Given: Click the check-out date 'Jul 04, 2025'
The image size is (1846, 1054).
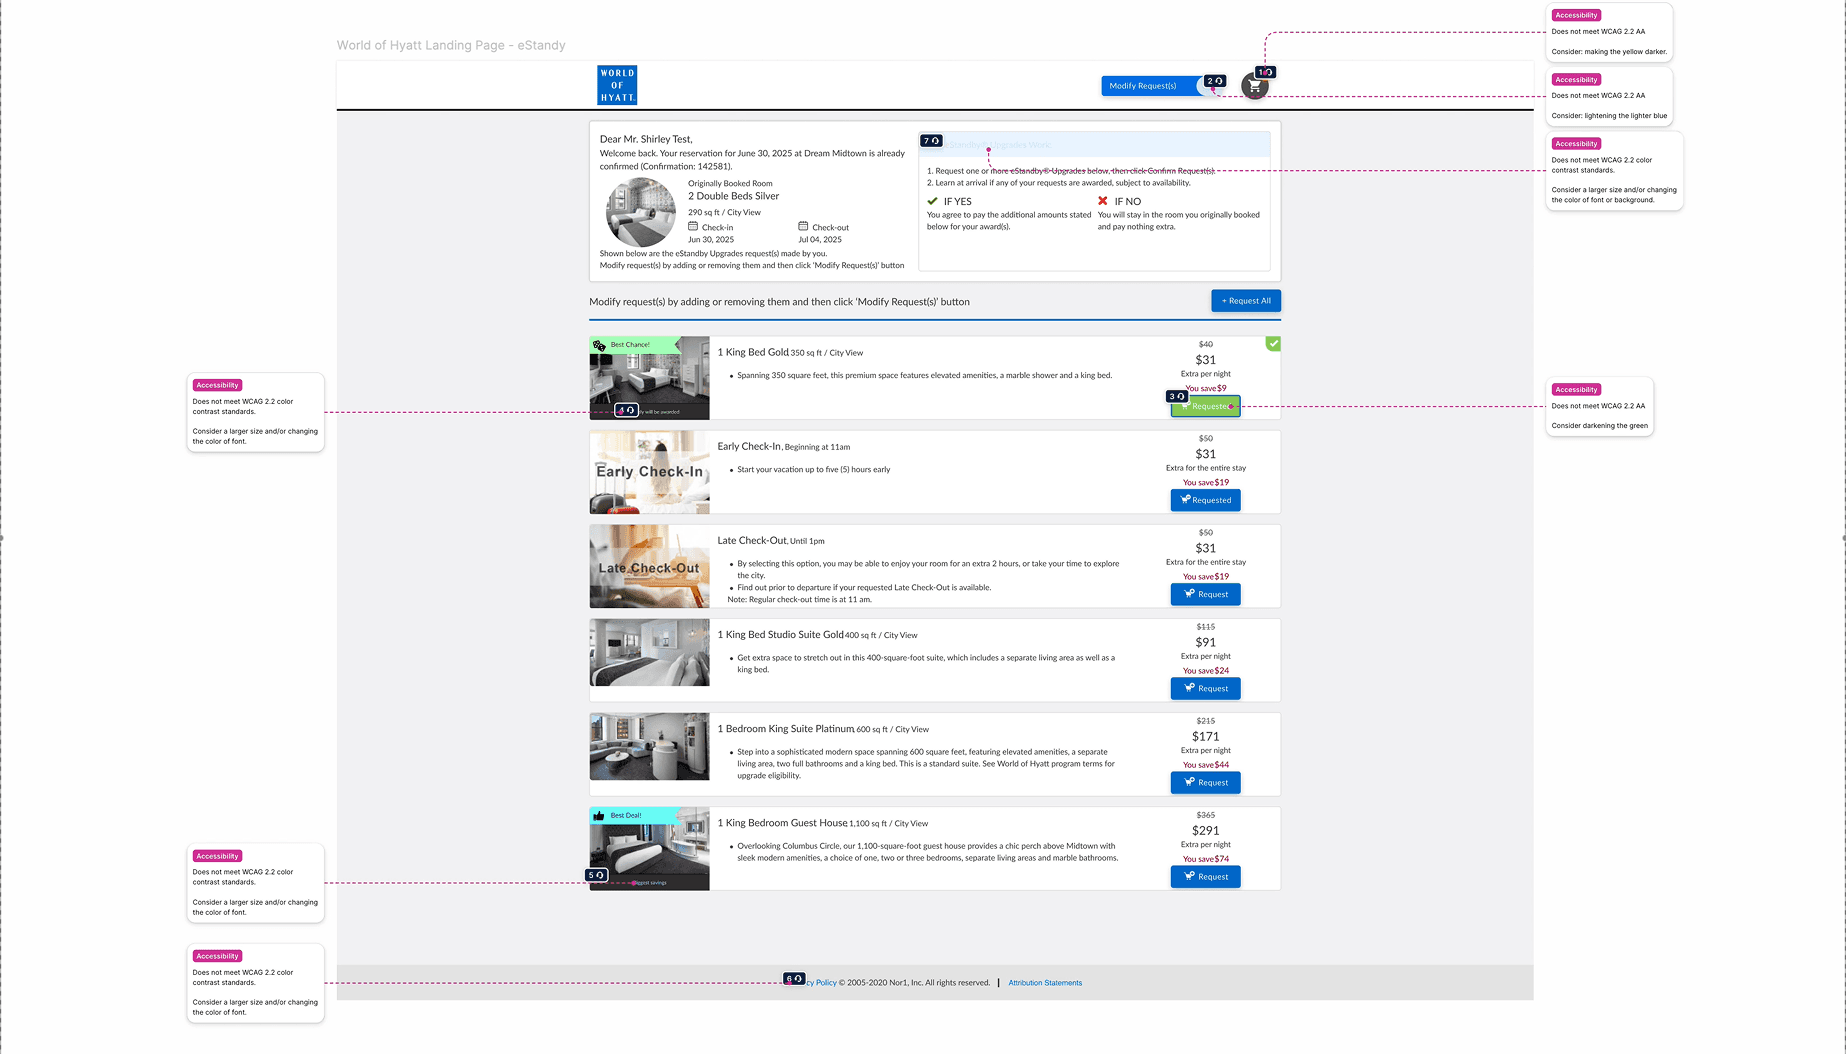Looking at the screenshot, I should click(x=820, y=240).
